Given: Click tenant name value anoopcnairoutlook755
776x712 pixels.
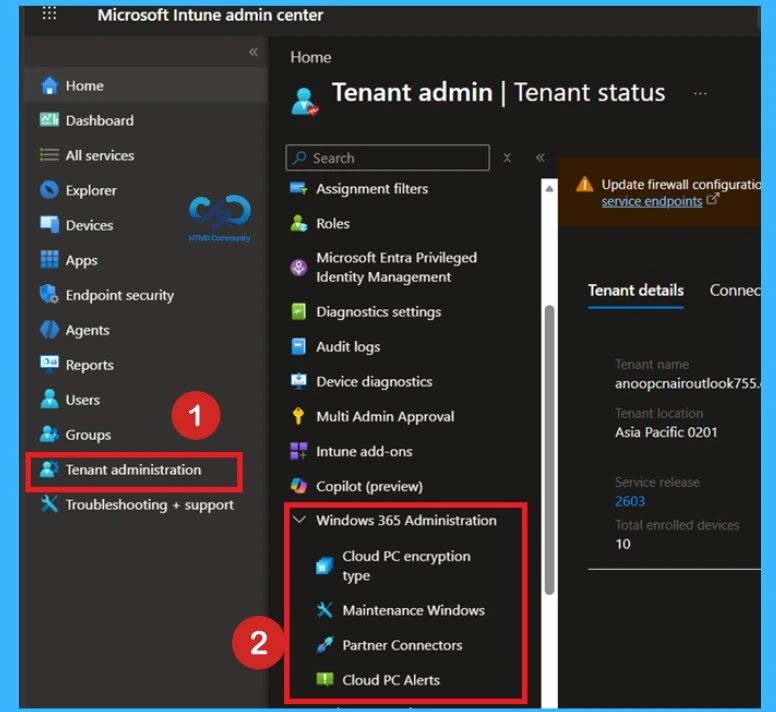Looking at the screenshot, I should [687, 383].
